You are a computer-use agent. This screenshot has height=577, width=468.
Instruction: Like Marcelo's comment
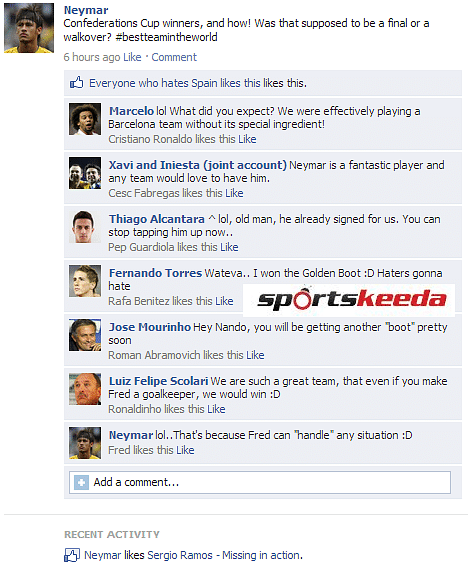click(247, 139)
